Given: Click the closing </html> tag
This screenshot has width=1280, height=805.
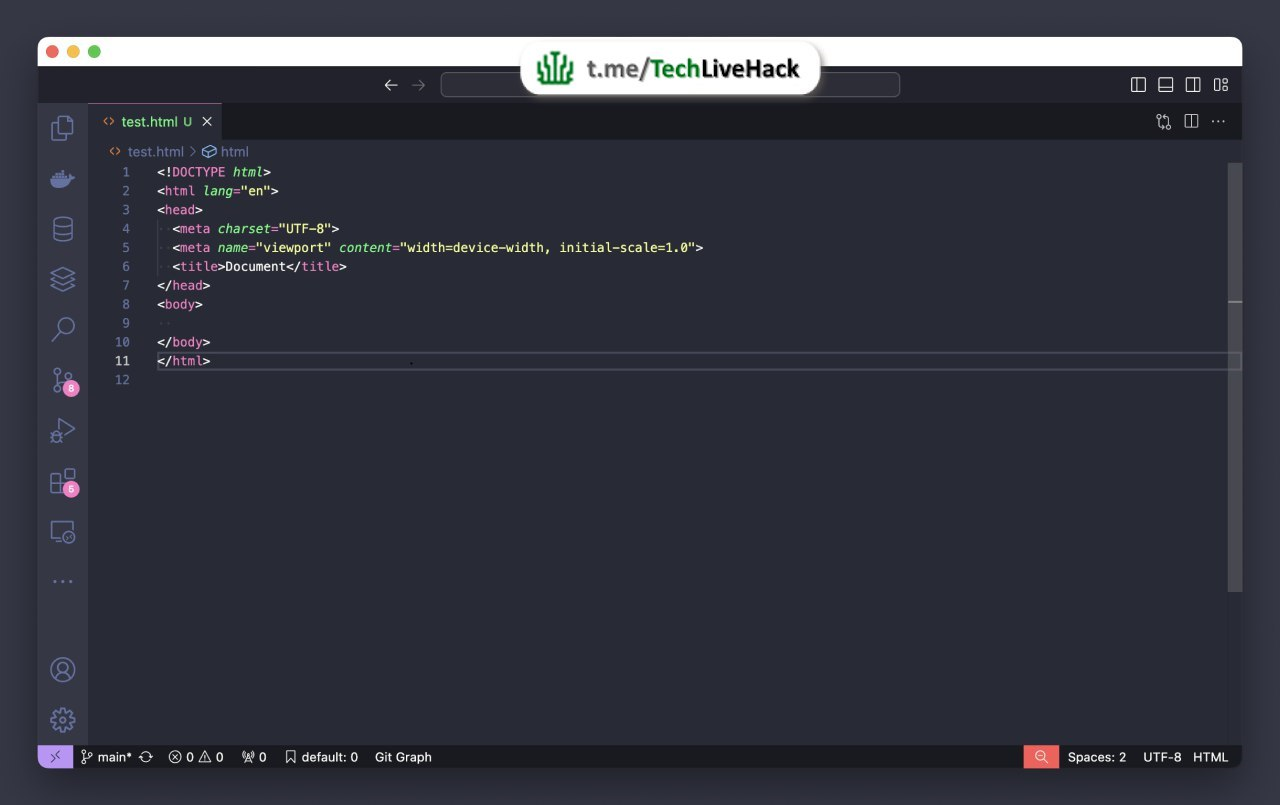Looking at the screenshot, I should pos(184,361).
